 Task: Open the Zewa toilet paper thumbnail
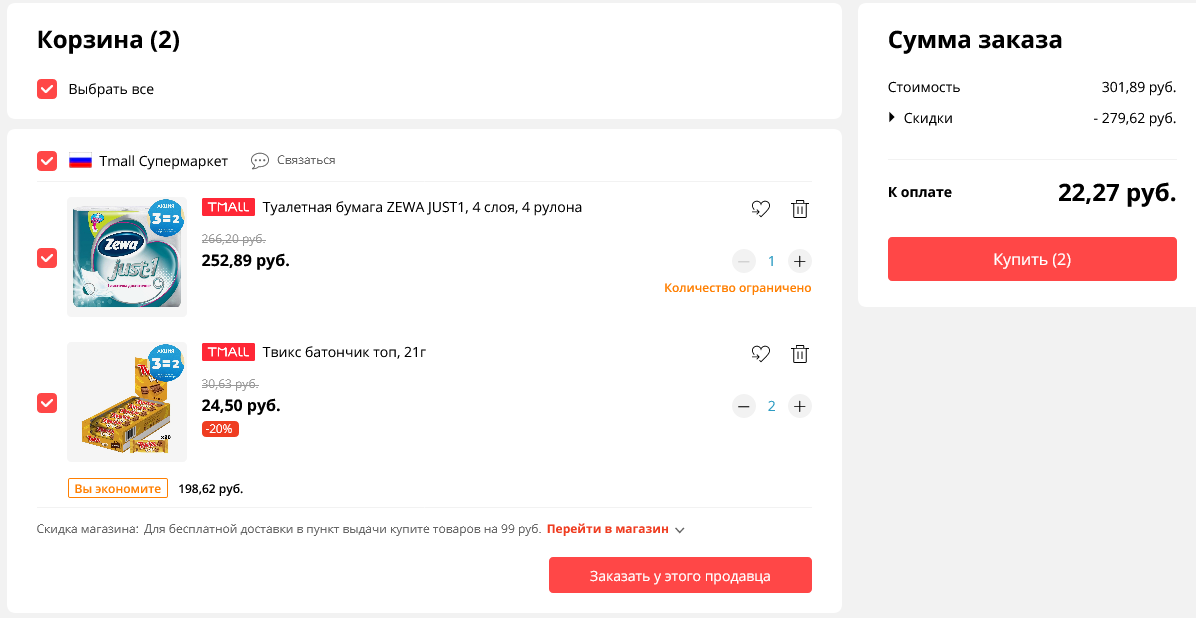pos(127,256)
